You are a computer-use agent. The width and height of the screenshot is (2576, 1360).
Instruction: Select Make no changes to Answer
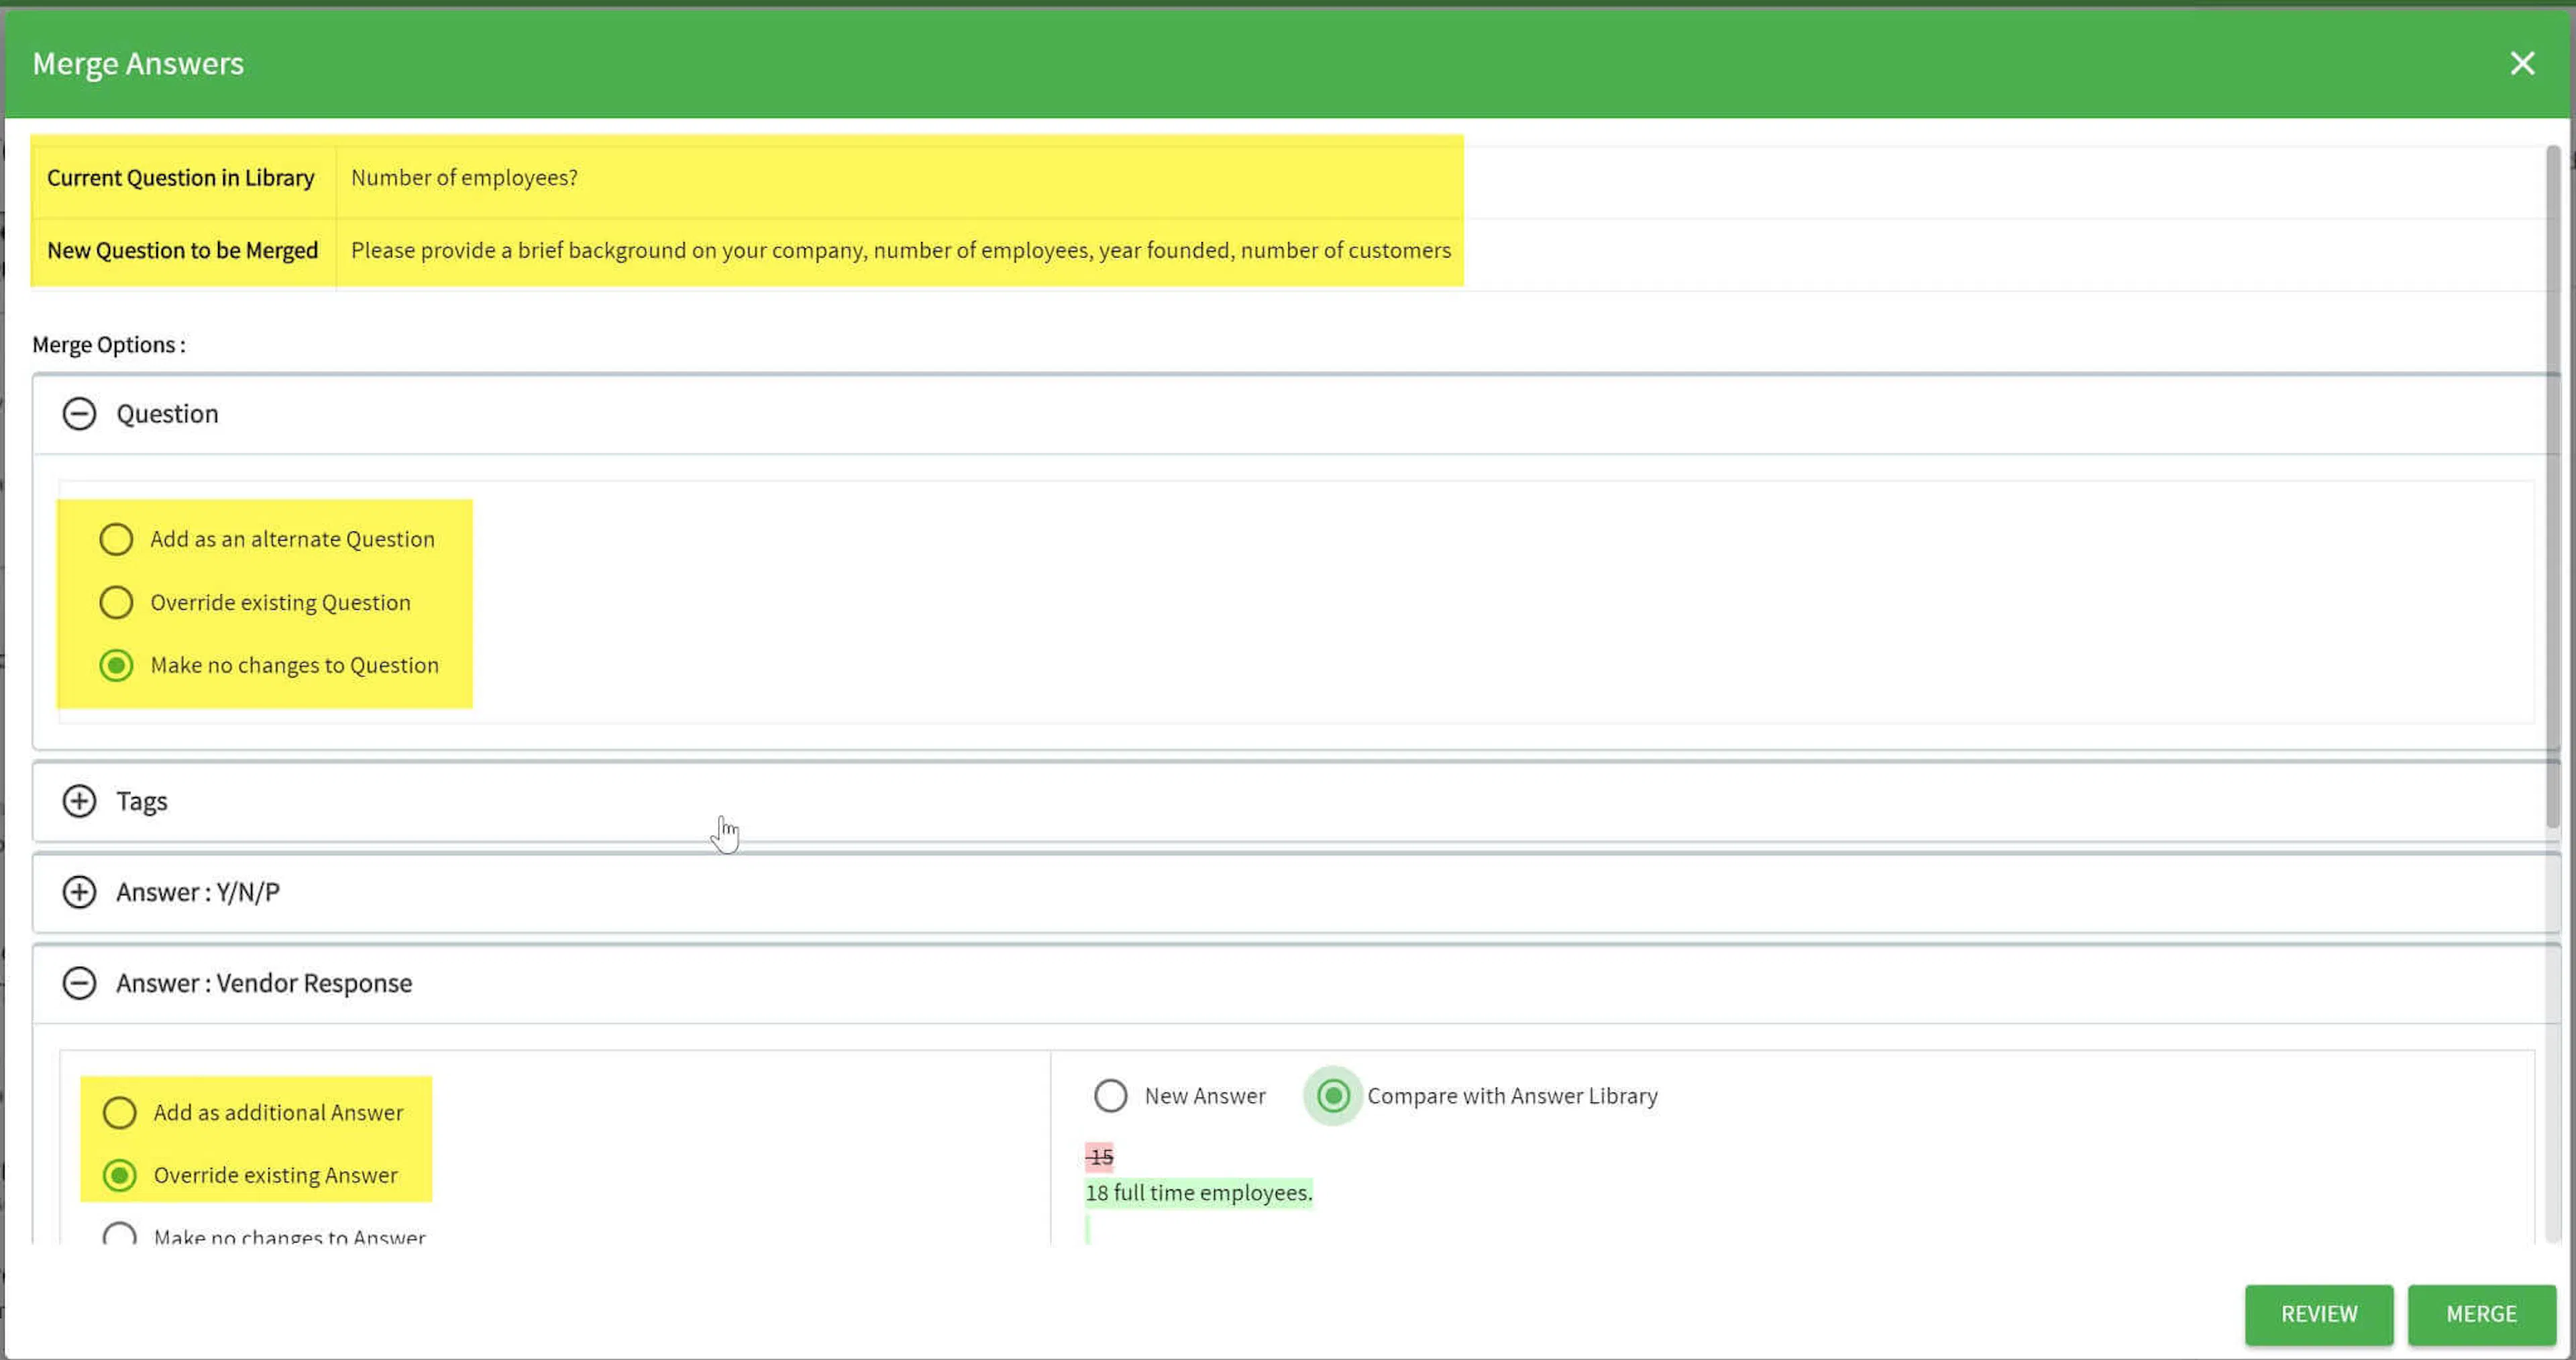[119, 1235]
